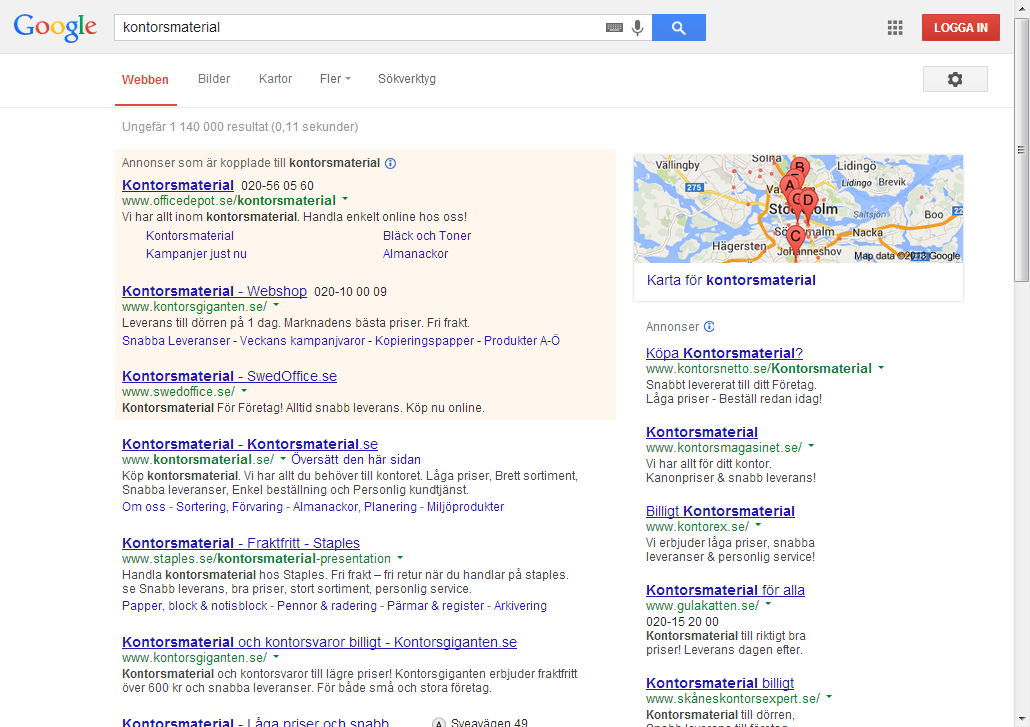Open Produkter A-Ö sitelink
This screenshot has height=727, width=1030.
click(x=522, y=341)
